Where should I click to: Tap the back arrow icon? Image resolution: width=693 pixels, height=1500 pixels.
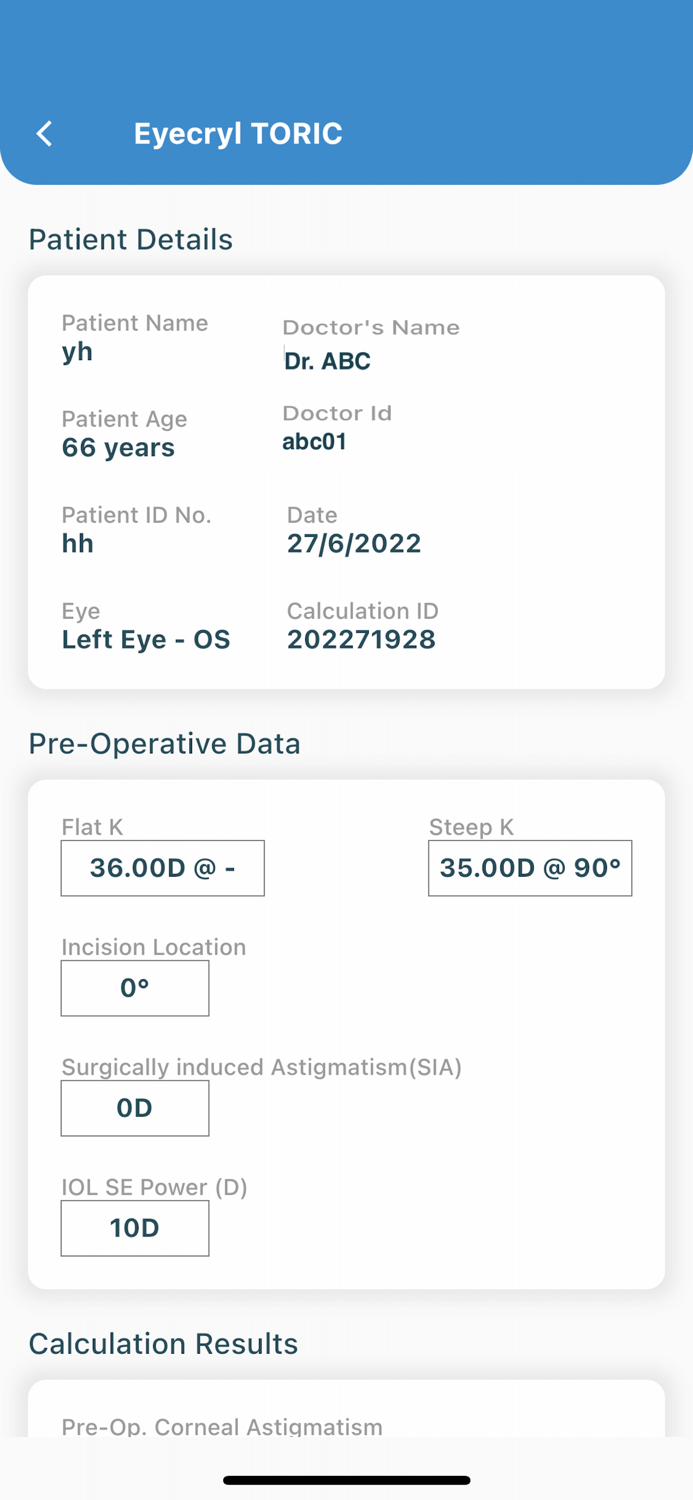(x=44, y=134)
